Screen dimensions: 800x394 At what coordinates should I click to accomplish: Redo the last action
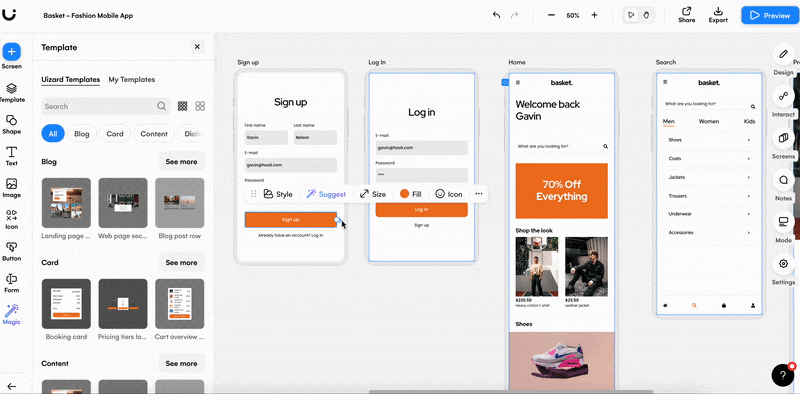coord(514,15)
